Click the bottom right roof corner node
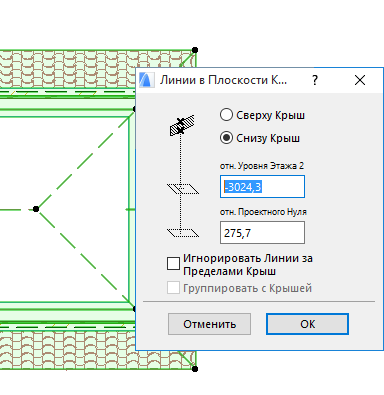384x395 pixels. 195,369
